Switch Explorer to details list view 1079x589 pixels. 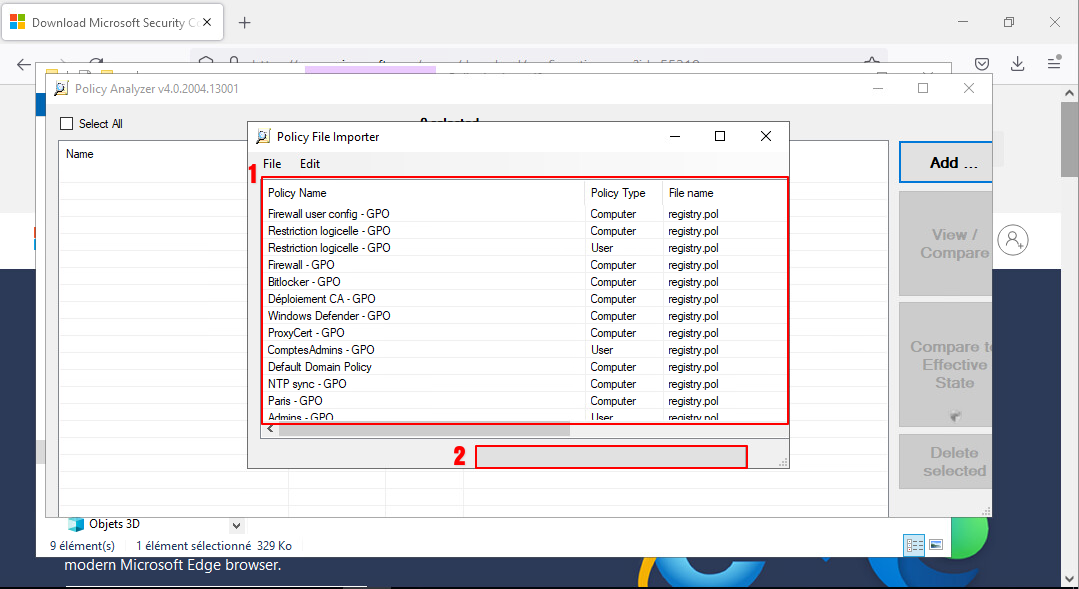pyautogui.click(x=914, y=545)
